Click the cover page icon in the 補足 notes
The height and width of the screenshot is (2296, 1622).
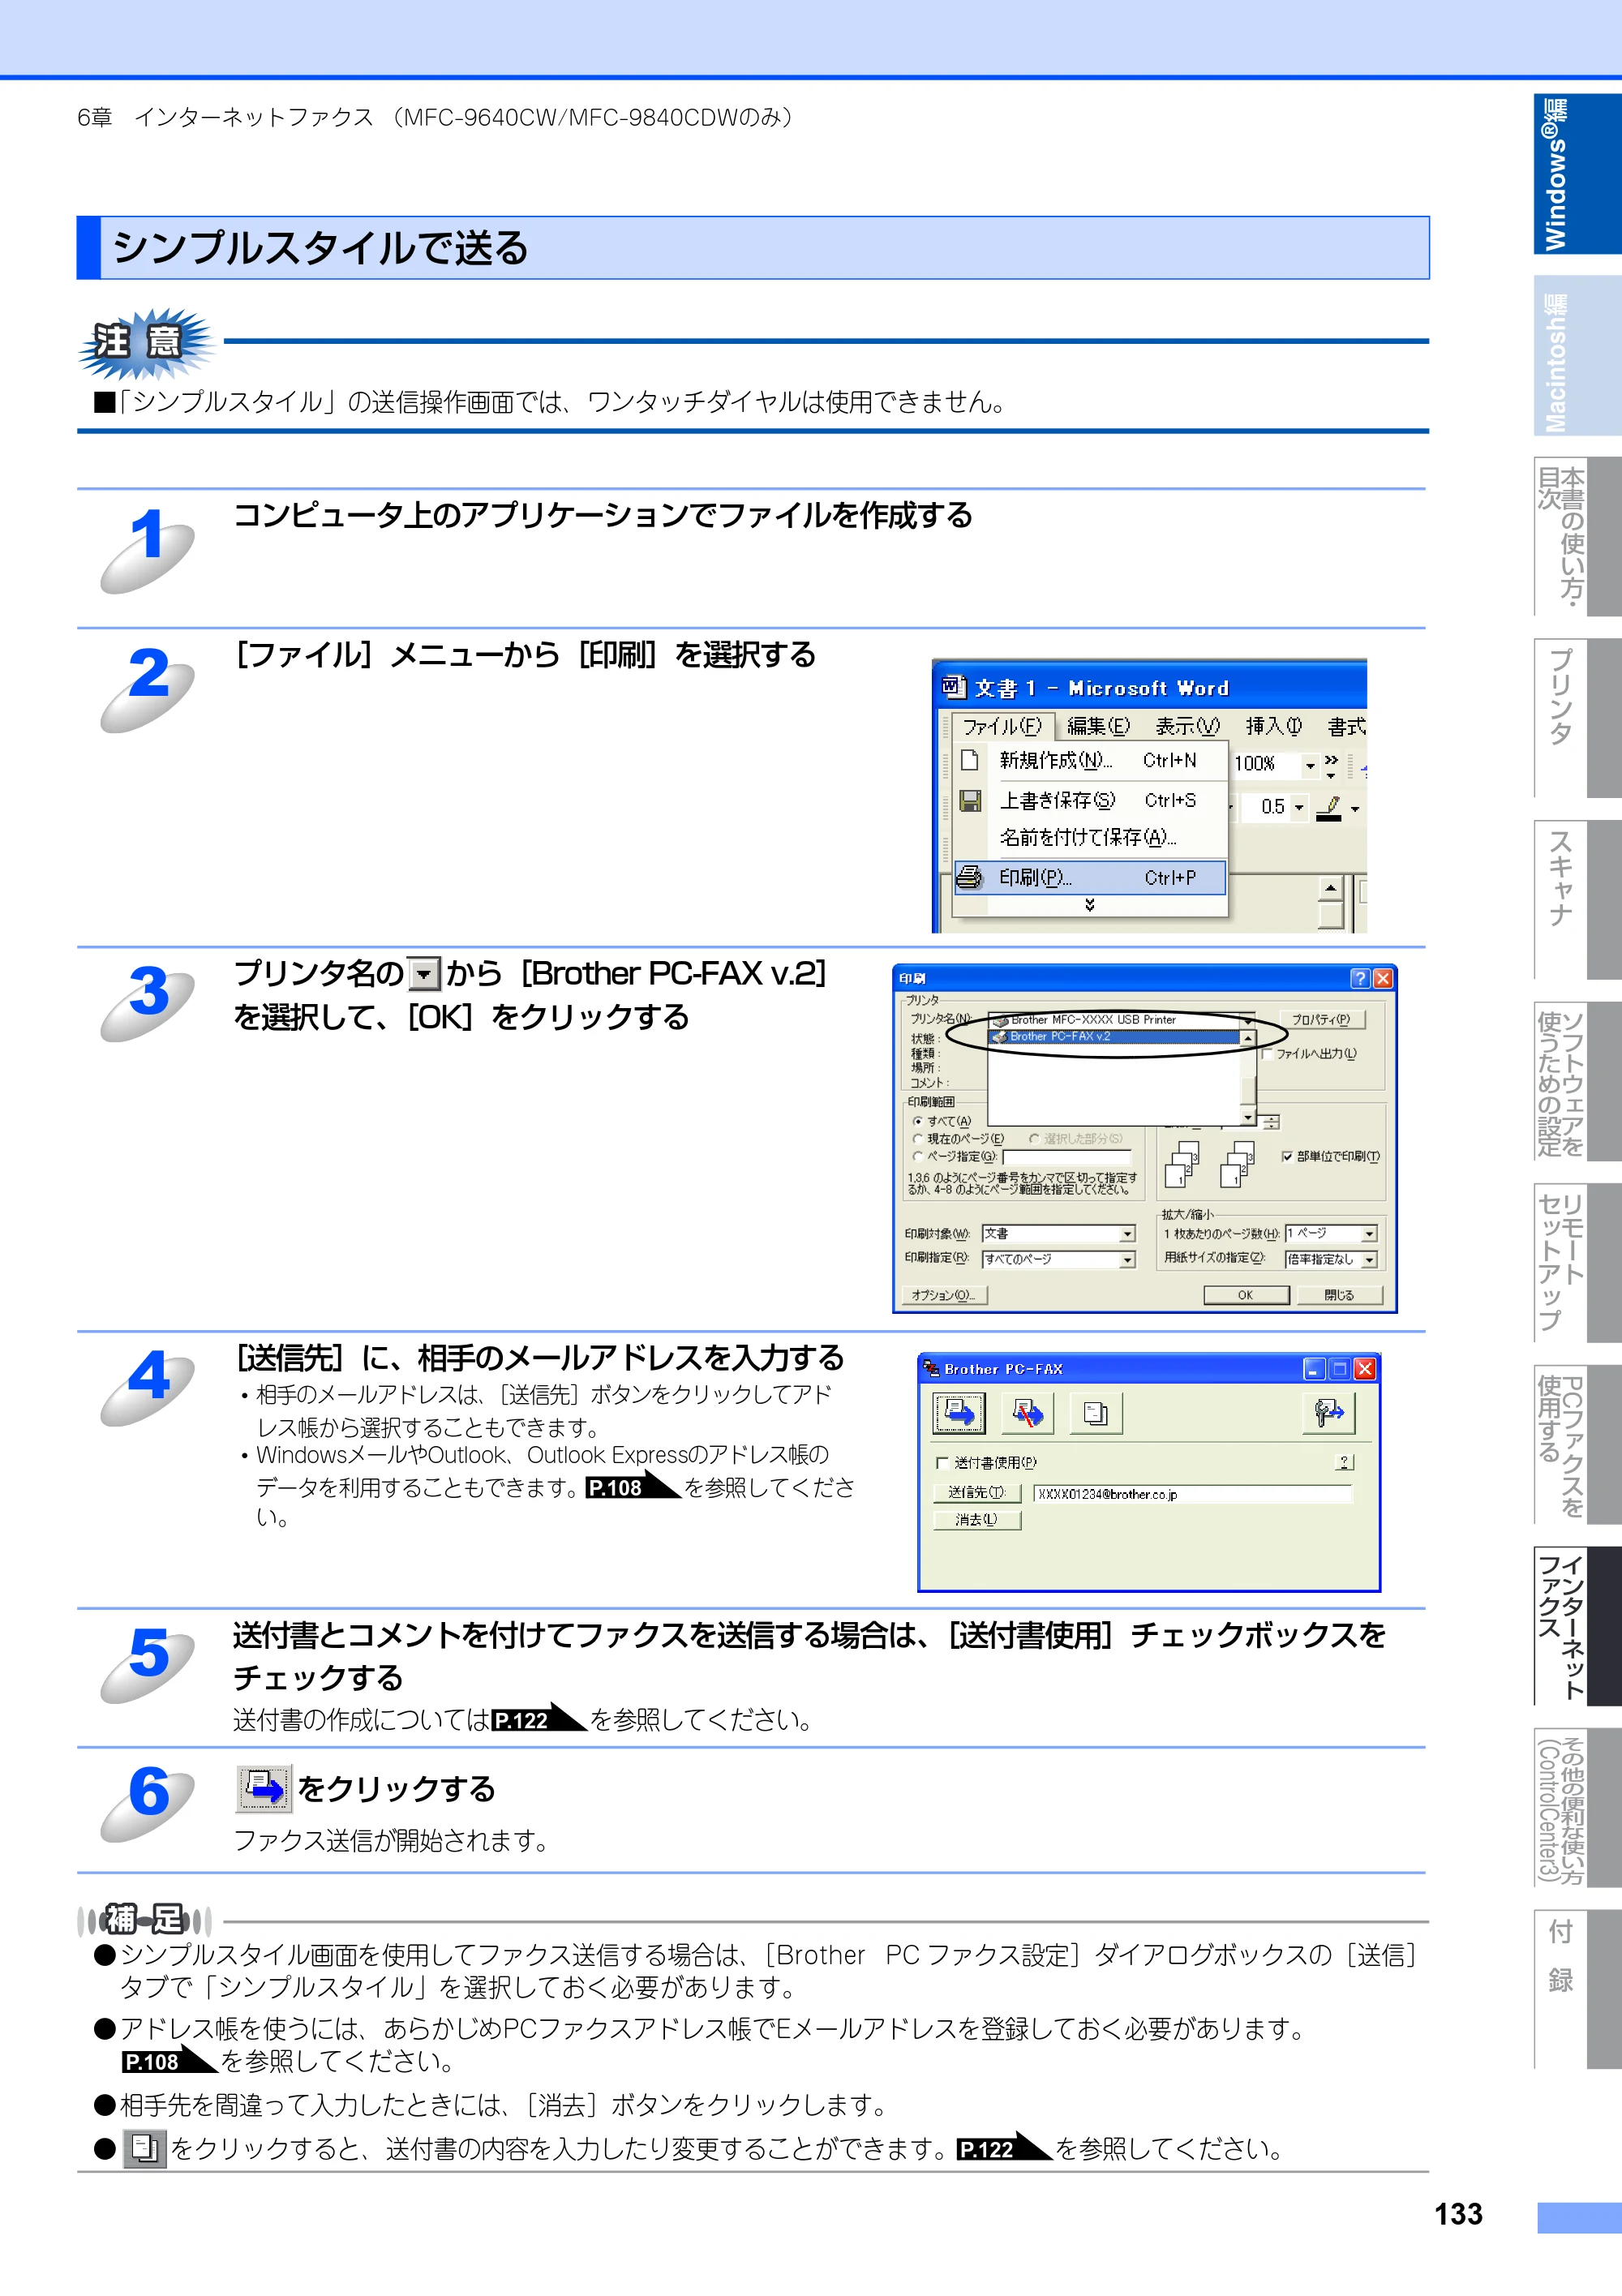(x=144, y=2148)
